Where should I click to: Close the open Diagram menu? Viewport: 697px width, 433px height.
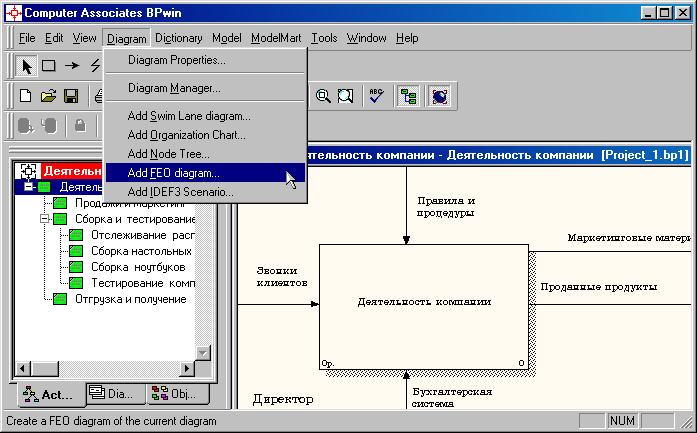pos(127,38)
